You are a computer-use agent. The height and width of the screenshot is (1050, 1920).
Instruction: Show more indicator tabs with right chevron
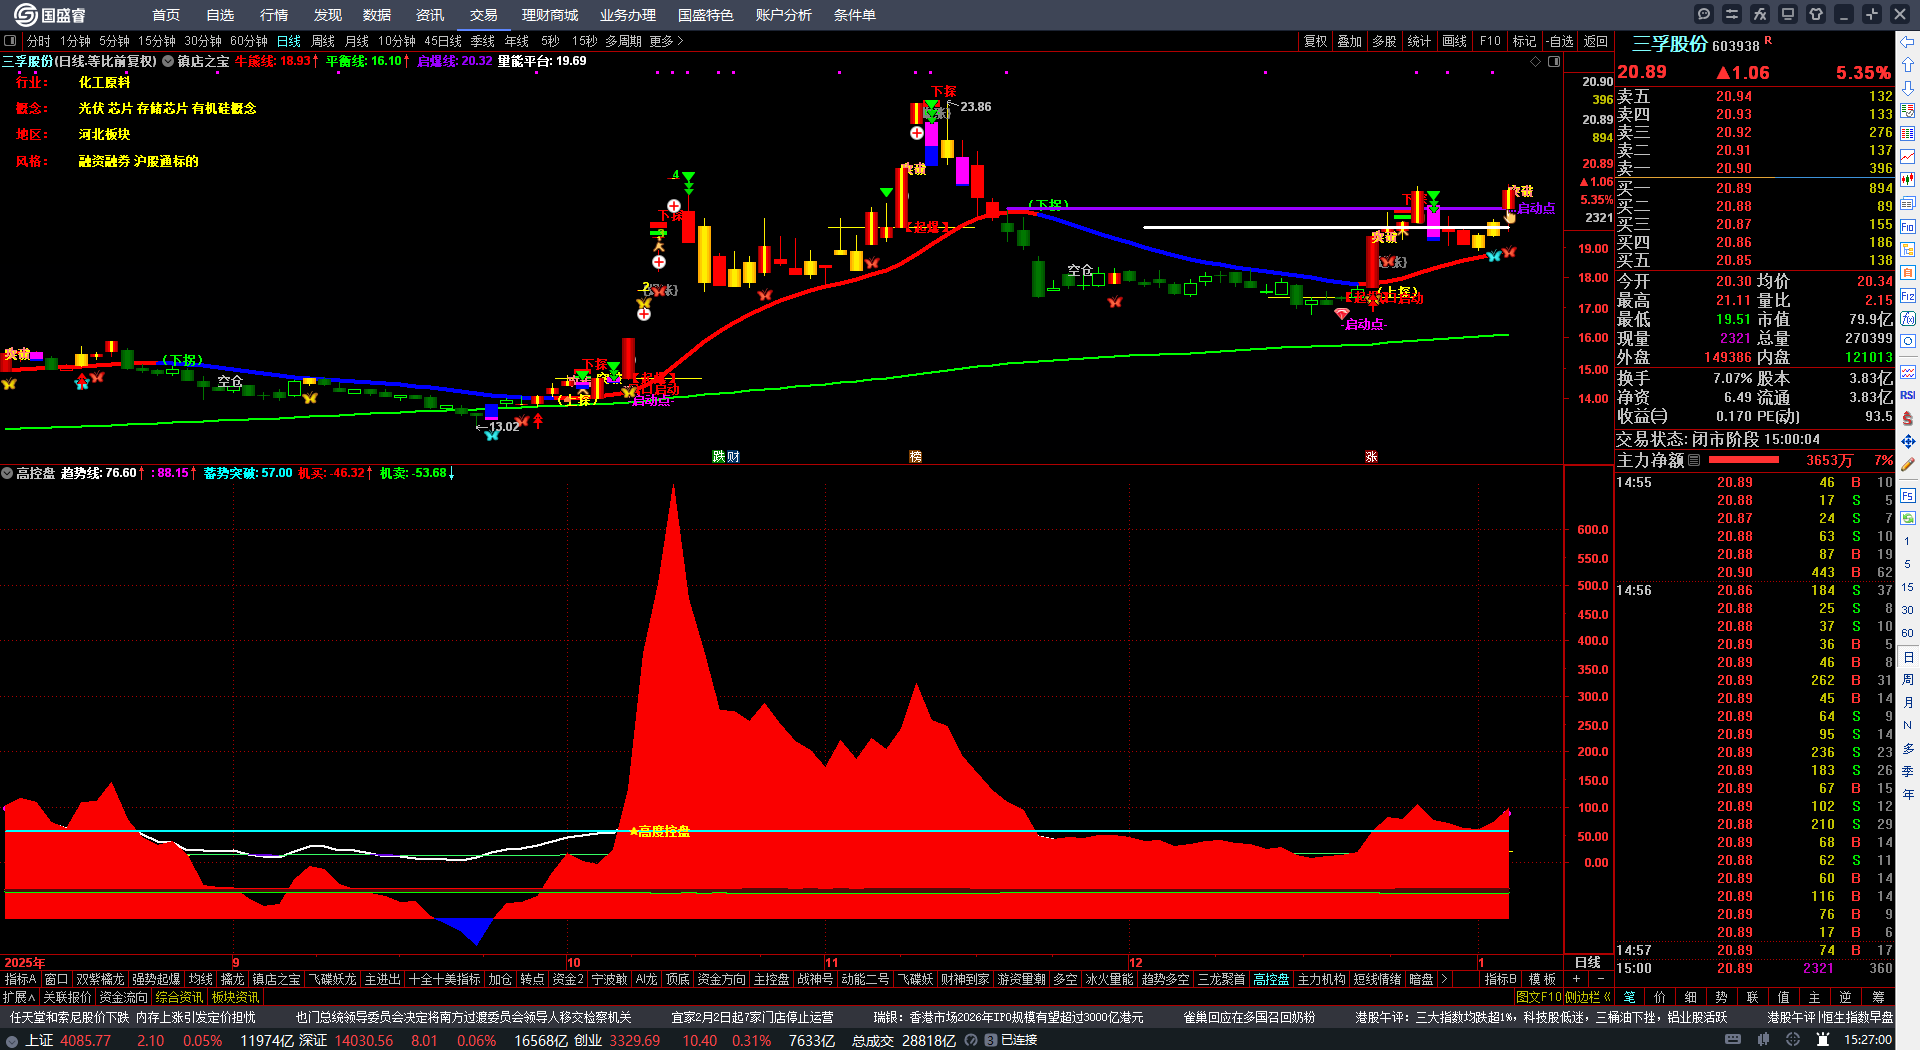click(1444, 979)
